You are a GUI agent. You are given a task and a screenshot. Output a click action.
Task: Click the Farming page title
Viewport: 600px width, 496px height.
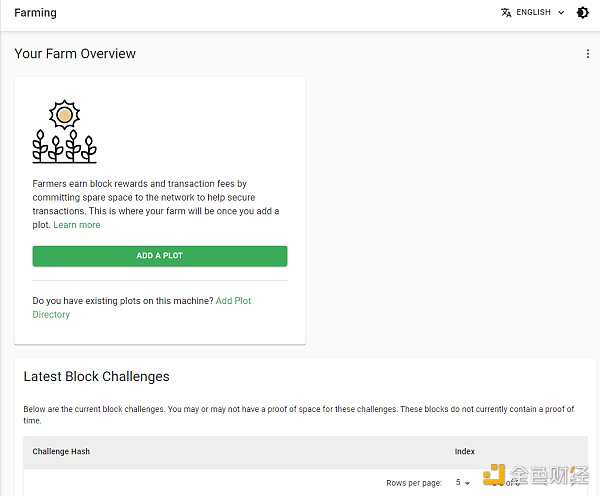pyautogui.click(x=35, y=13)
